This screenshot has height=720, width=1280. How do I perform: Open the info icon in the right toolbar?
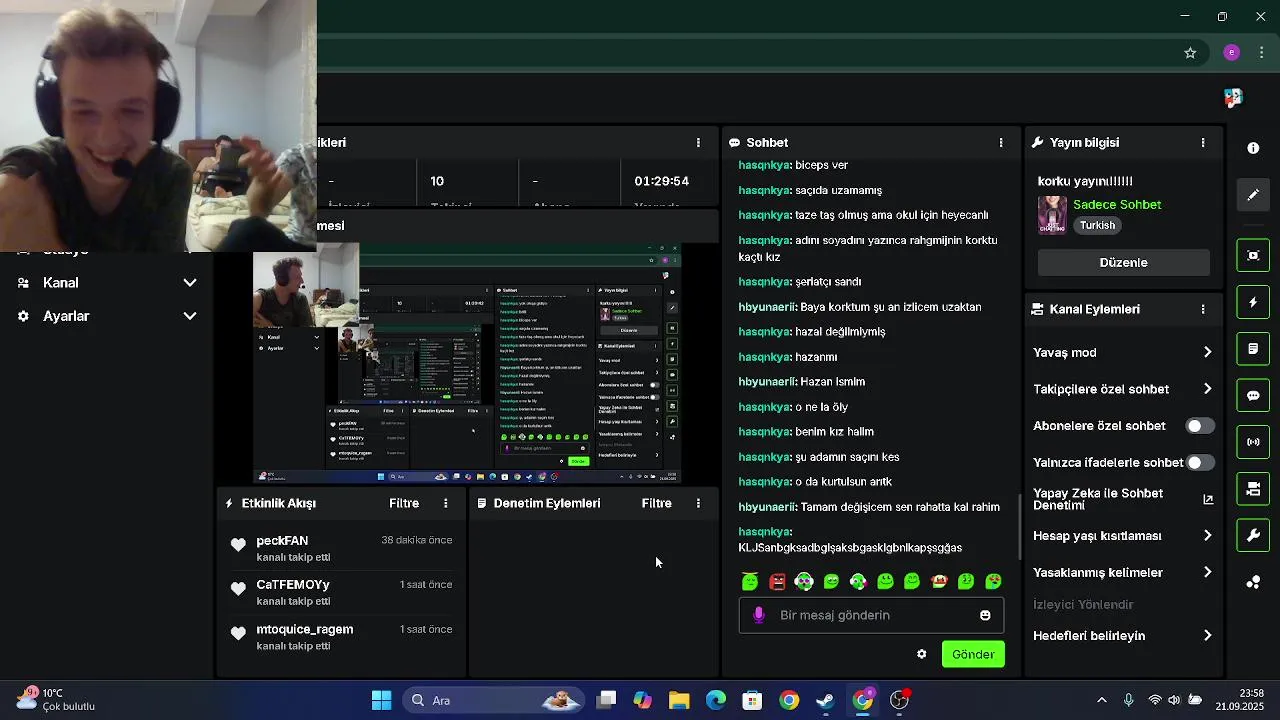click(x=1253, y=148)
